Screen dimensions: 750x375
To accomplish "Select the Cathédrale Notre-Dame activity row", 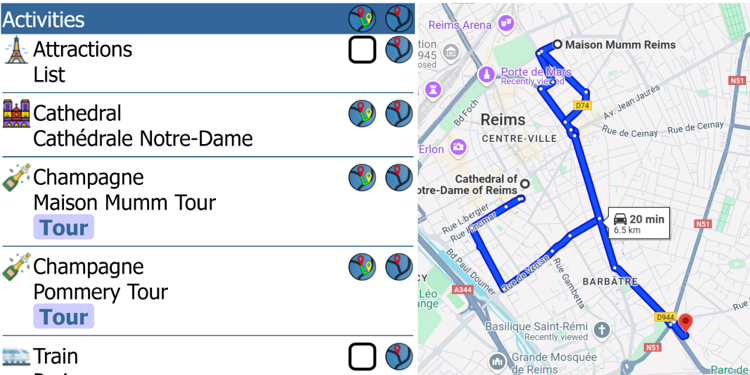I will 208,125.
